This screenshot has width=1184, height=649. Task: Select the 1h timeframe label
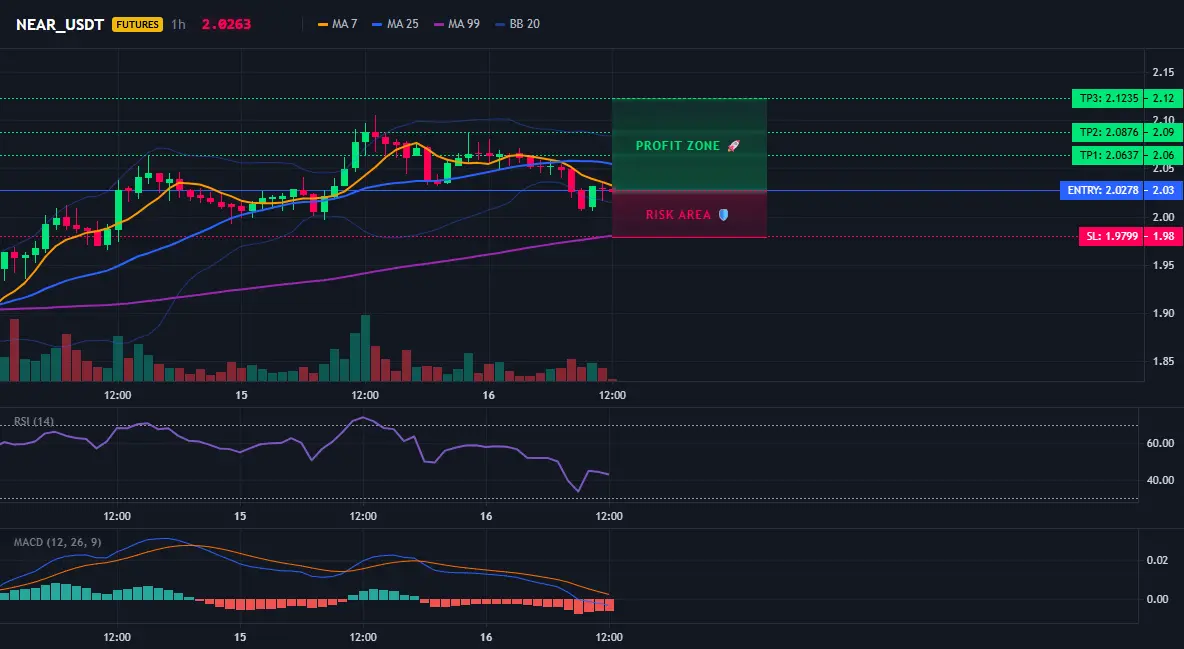pos(178,24)
